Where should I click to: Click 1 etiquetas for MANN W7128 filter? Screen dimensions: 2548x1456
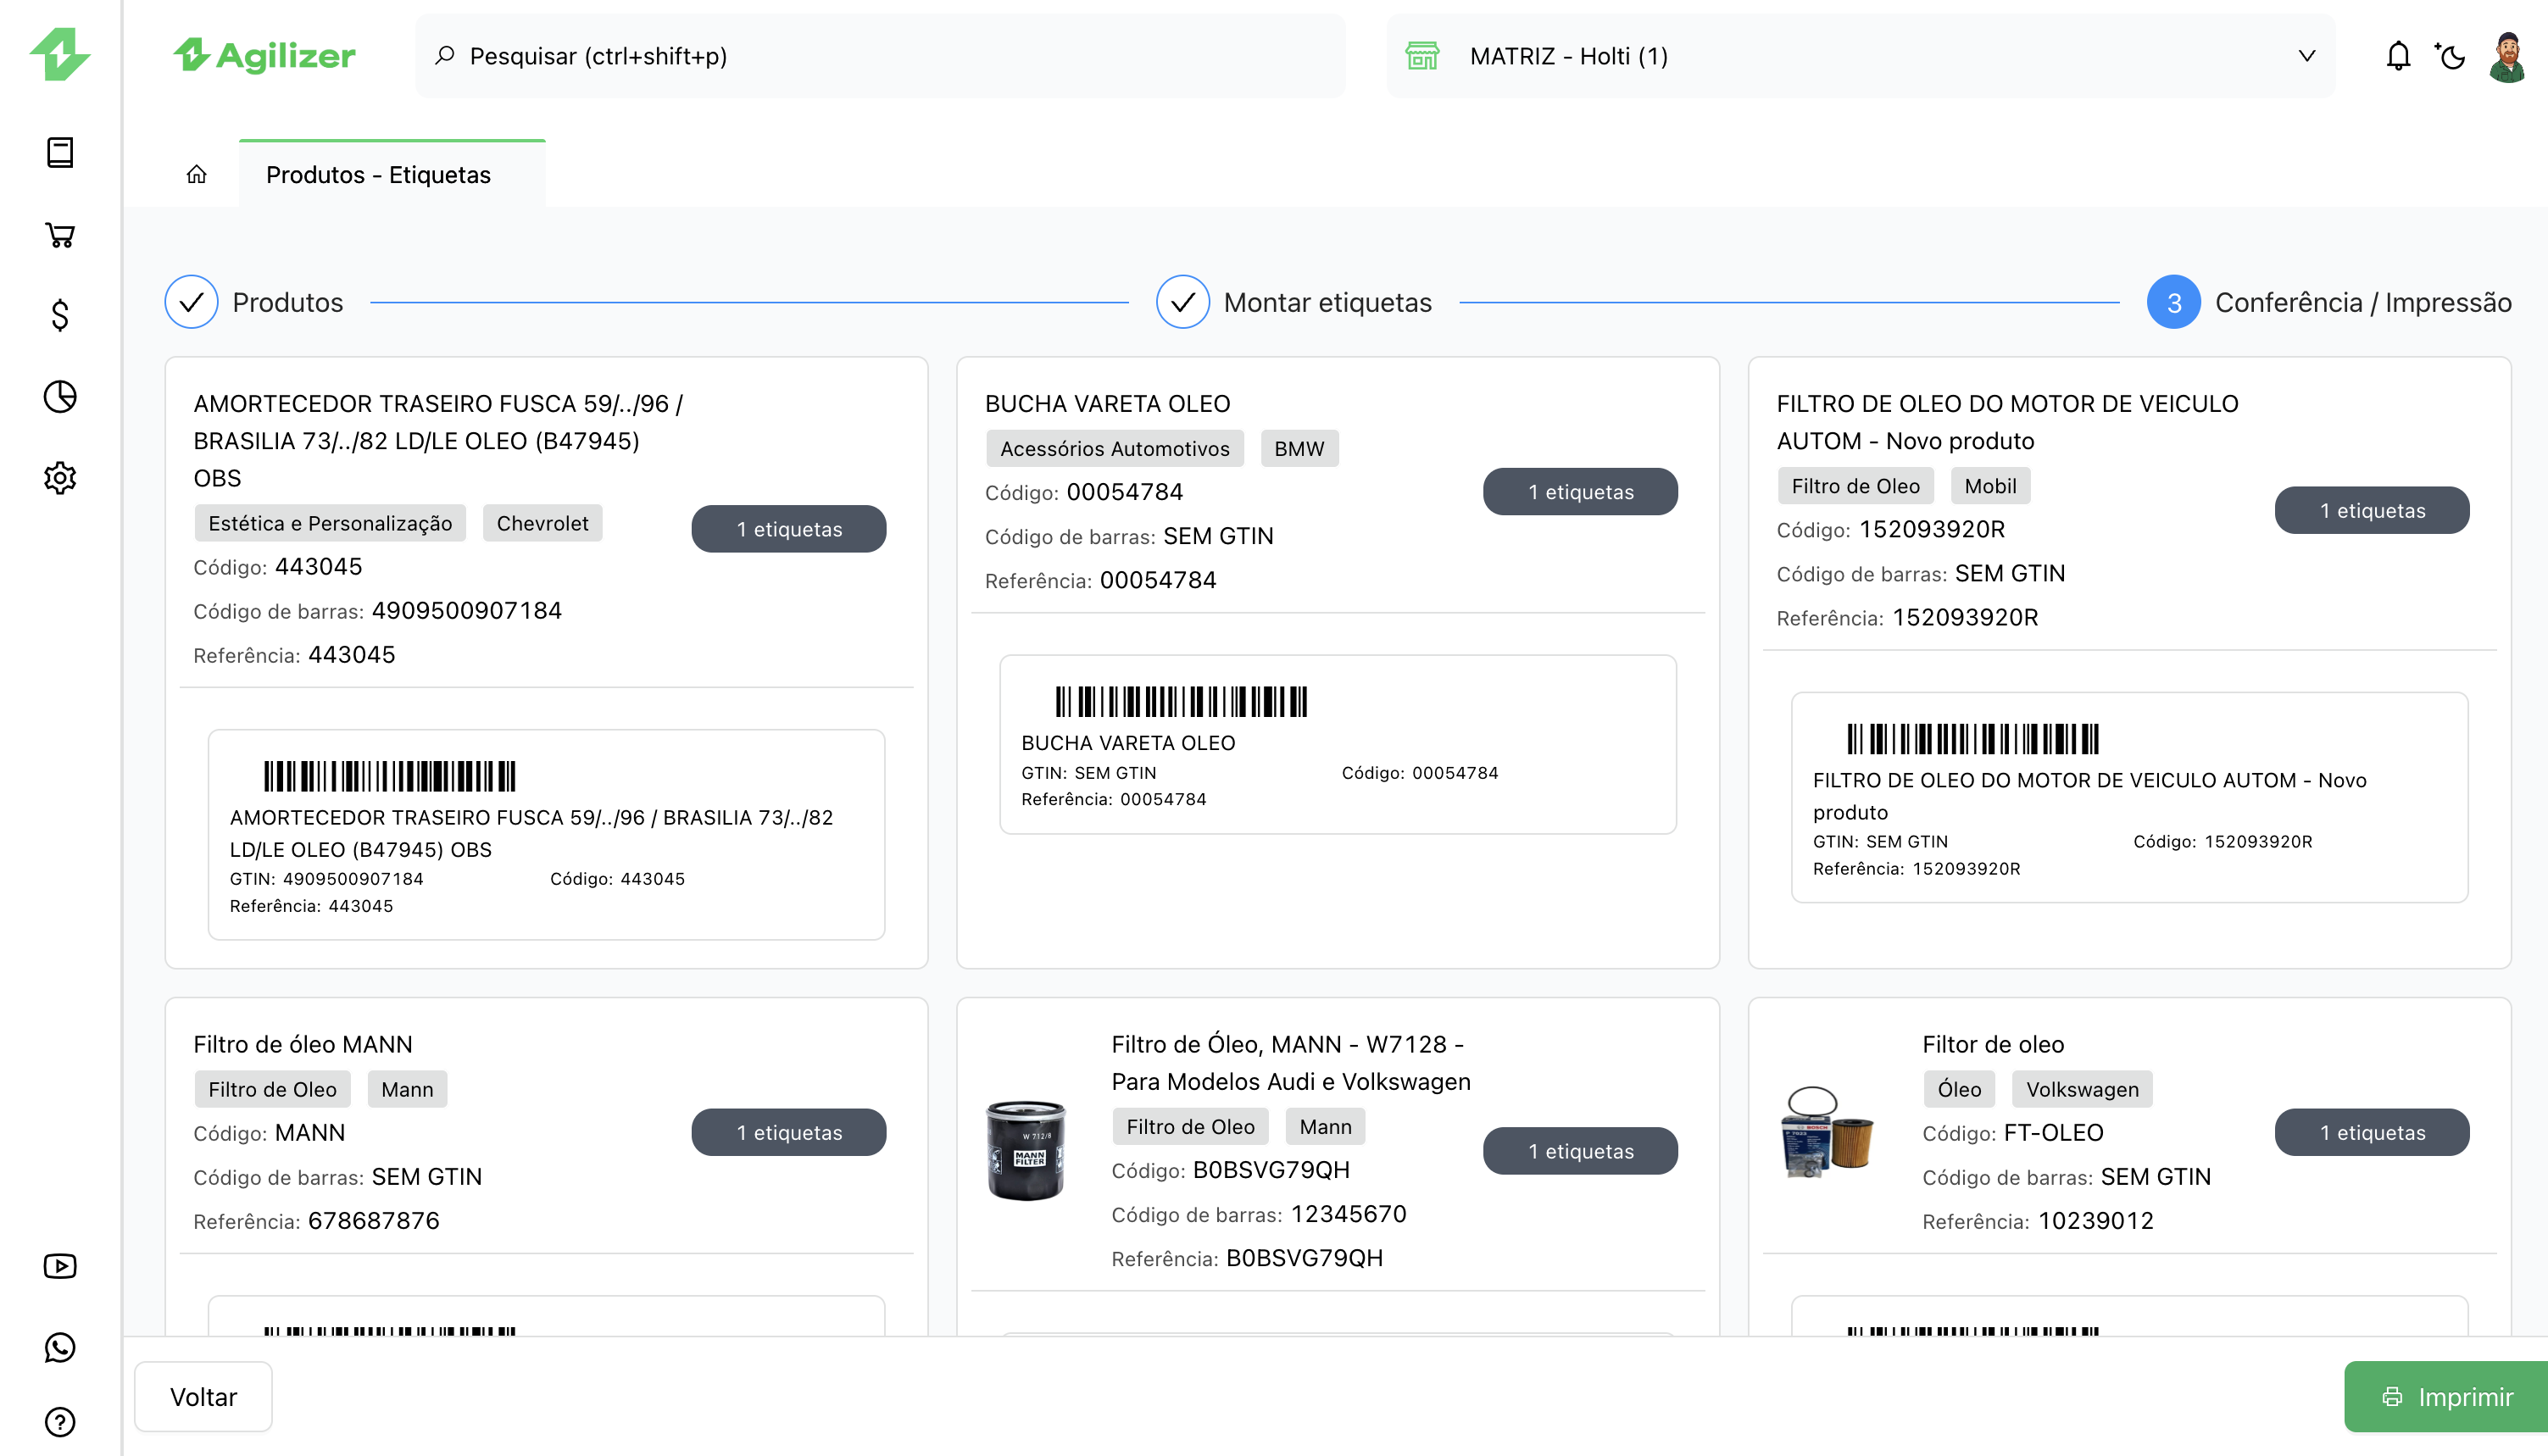1581,1151
